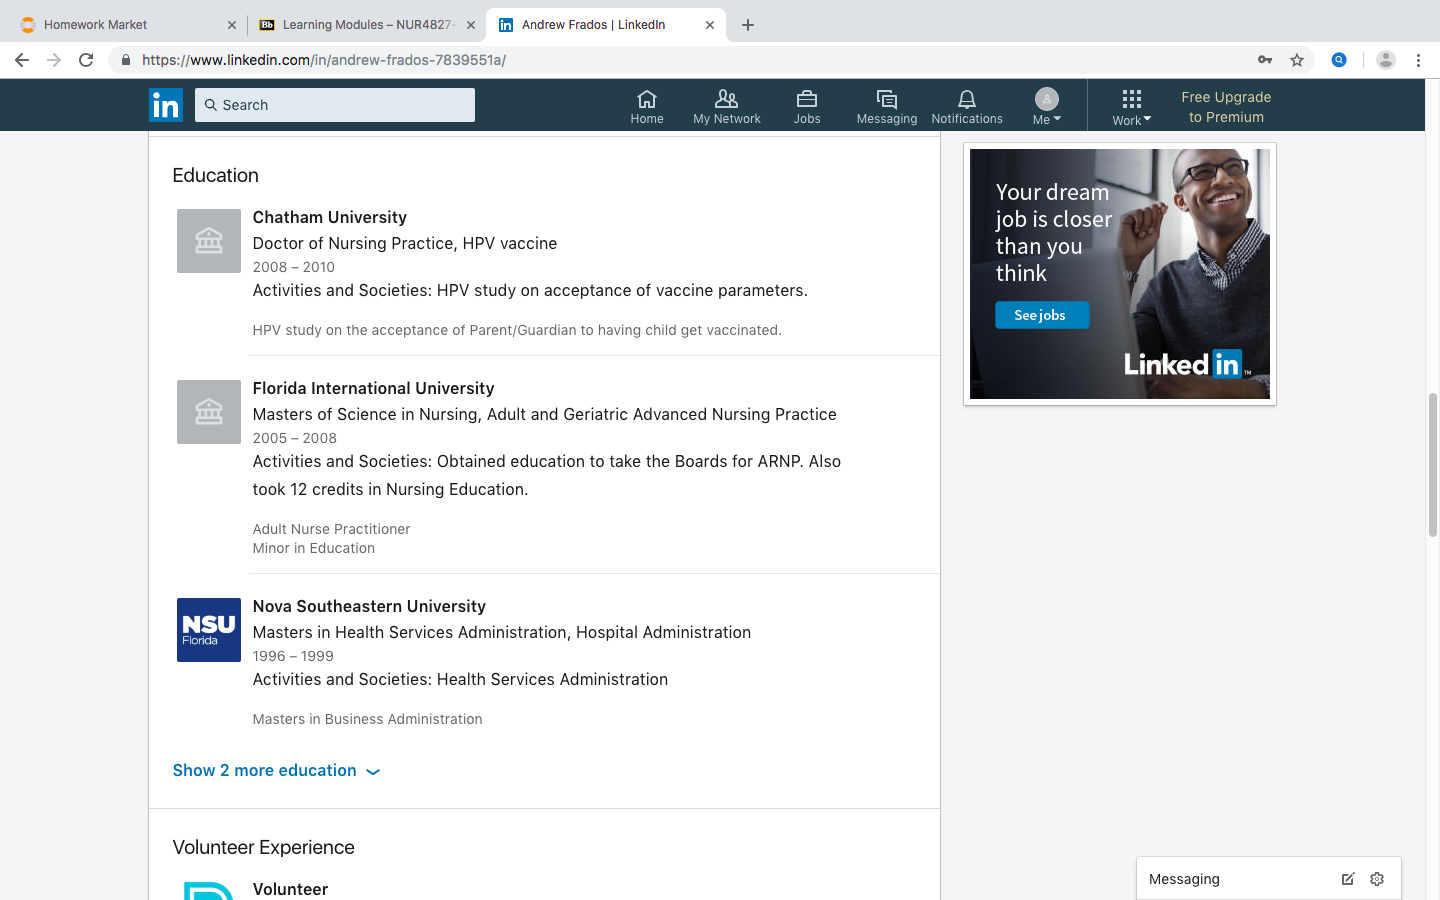Open the Notifications bell icon
The height and width of the screenshot is (900, 1440).
coord(967,106)
